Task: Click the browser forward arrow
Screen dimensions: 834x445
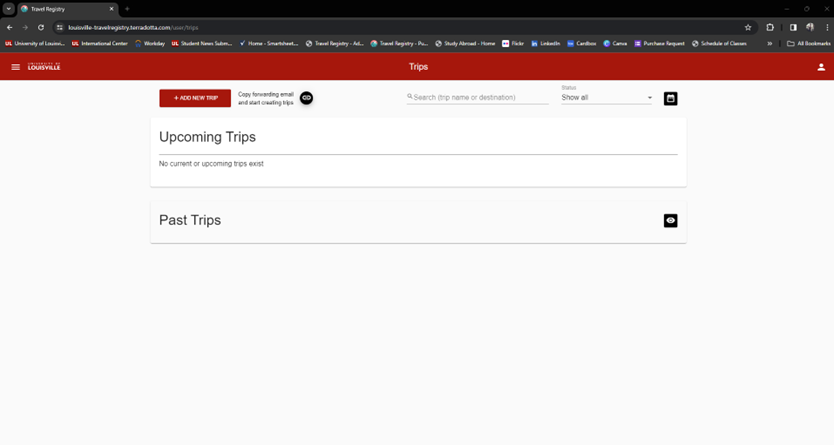Action: pyautogui.click(x=25, y=28)
